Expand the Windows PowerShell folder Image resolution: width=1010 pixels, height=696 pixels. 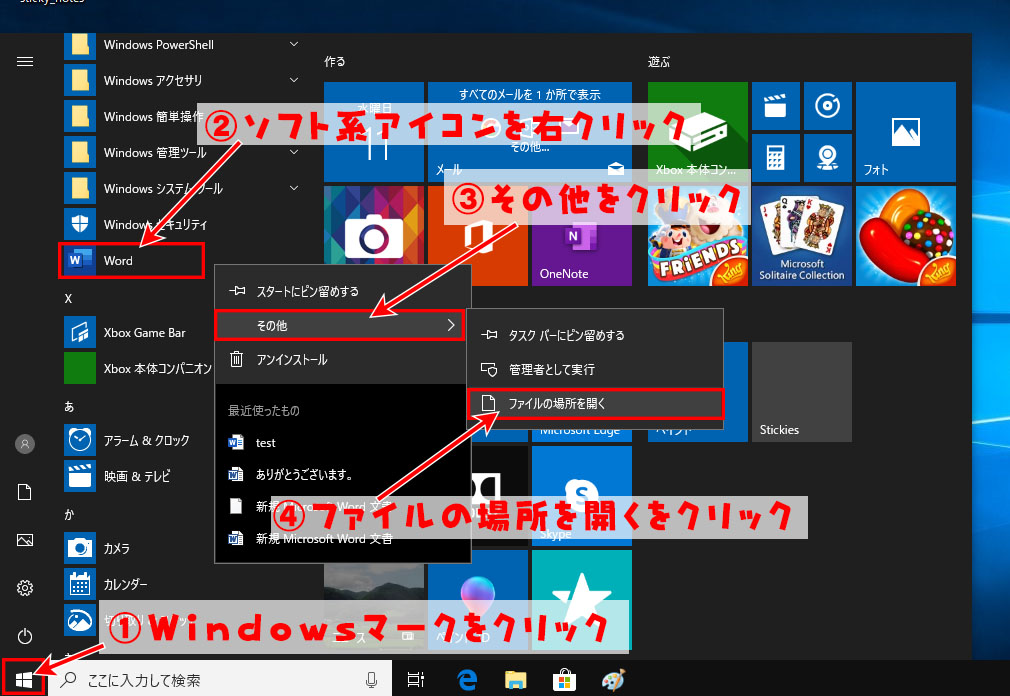point(294,44)
